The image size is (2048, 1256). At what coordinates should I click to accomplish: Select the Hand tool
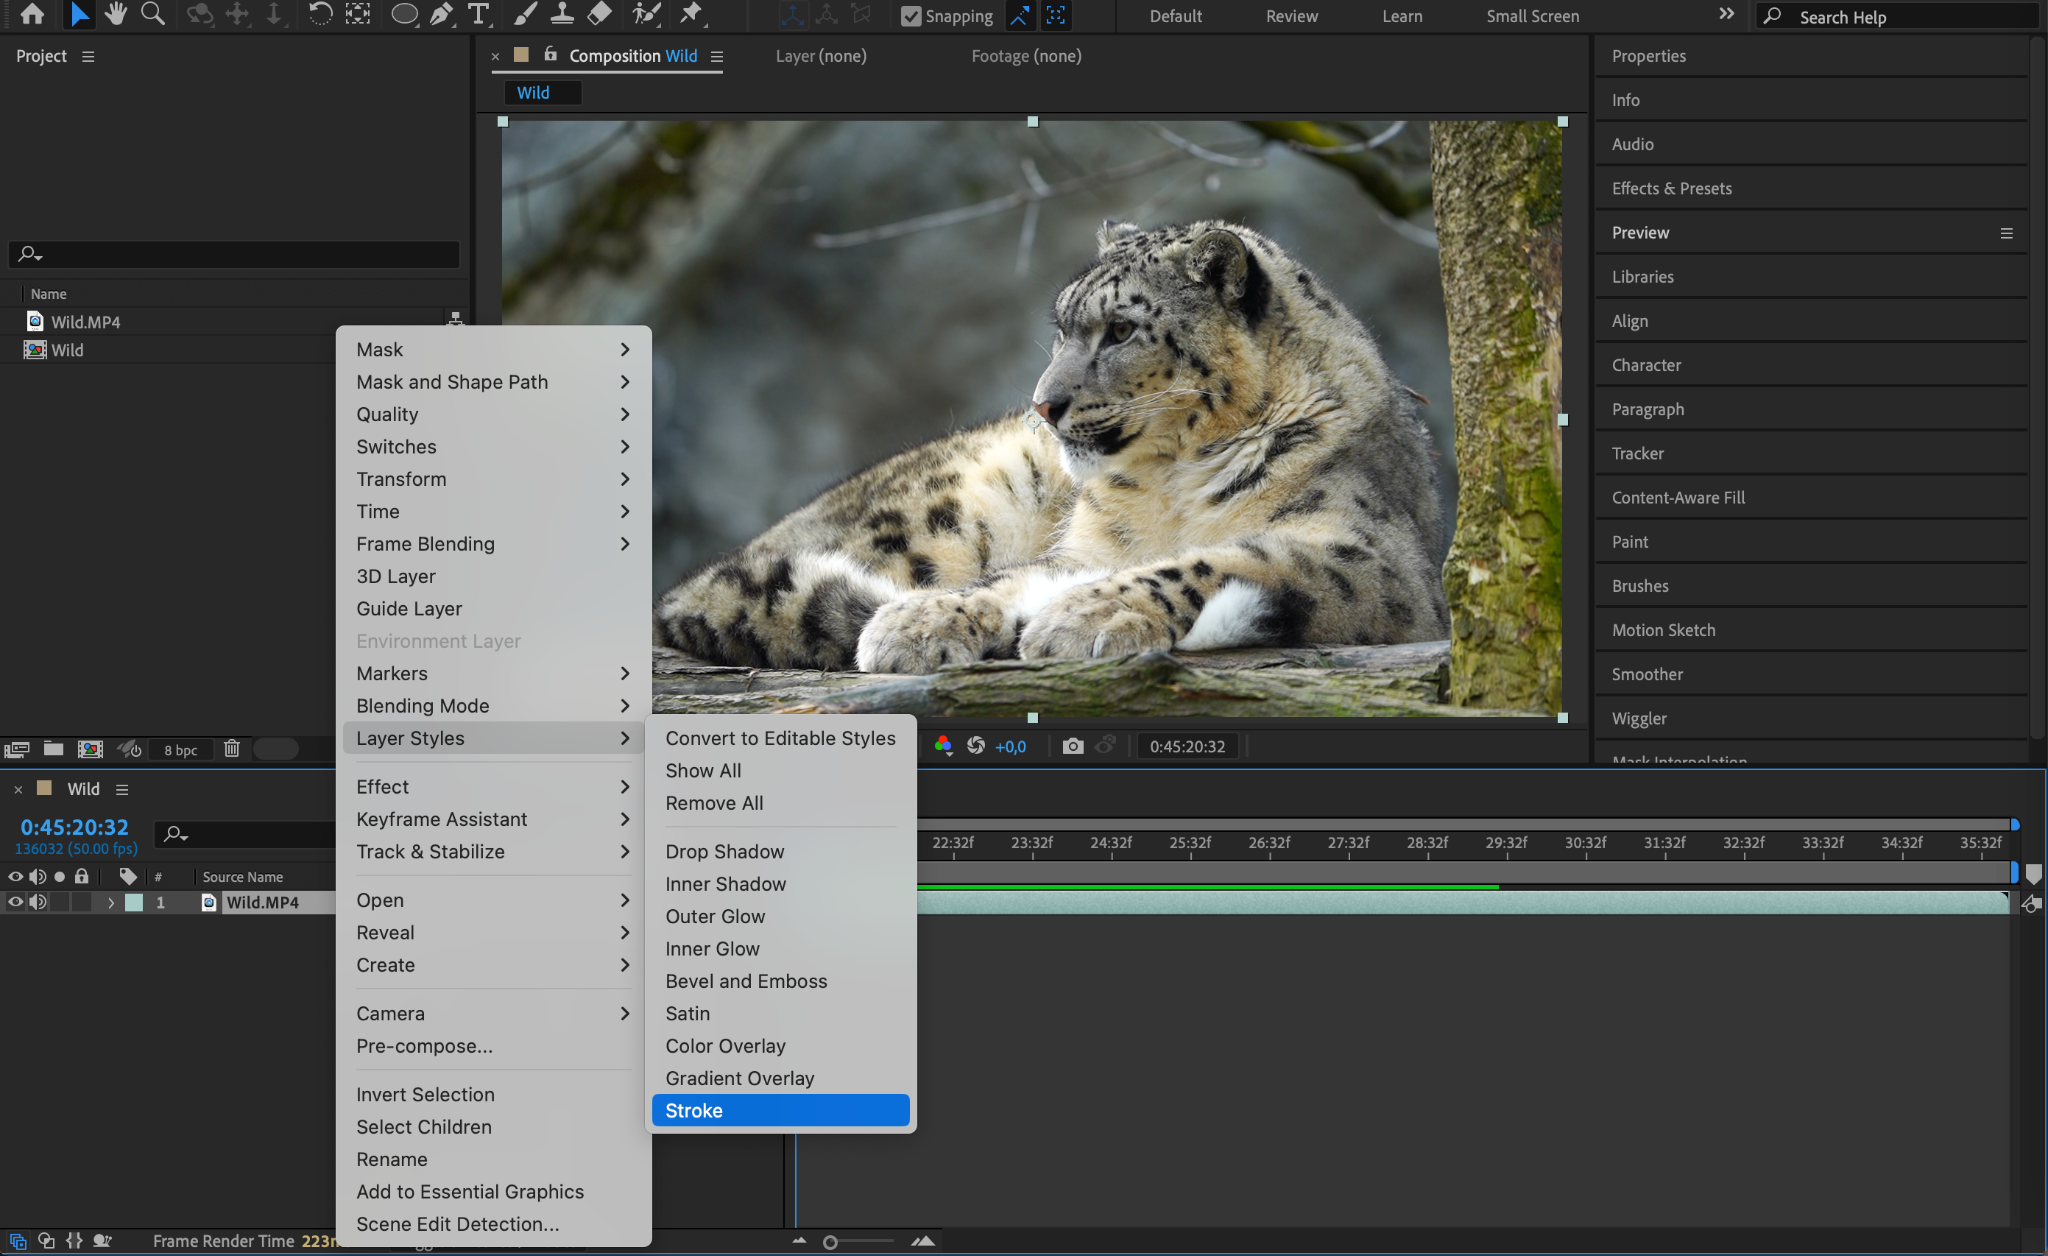point(116,14)
